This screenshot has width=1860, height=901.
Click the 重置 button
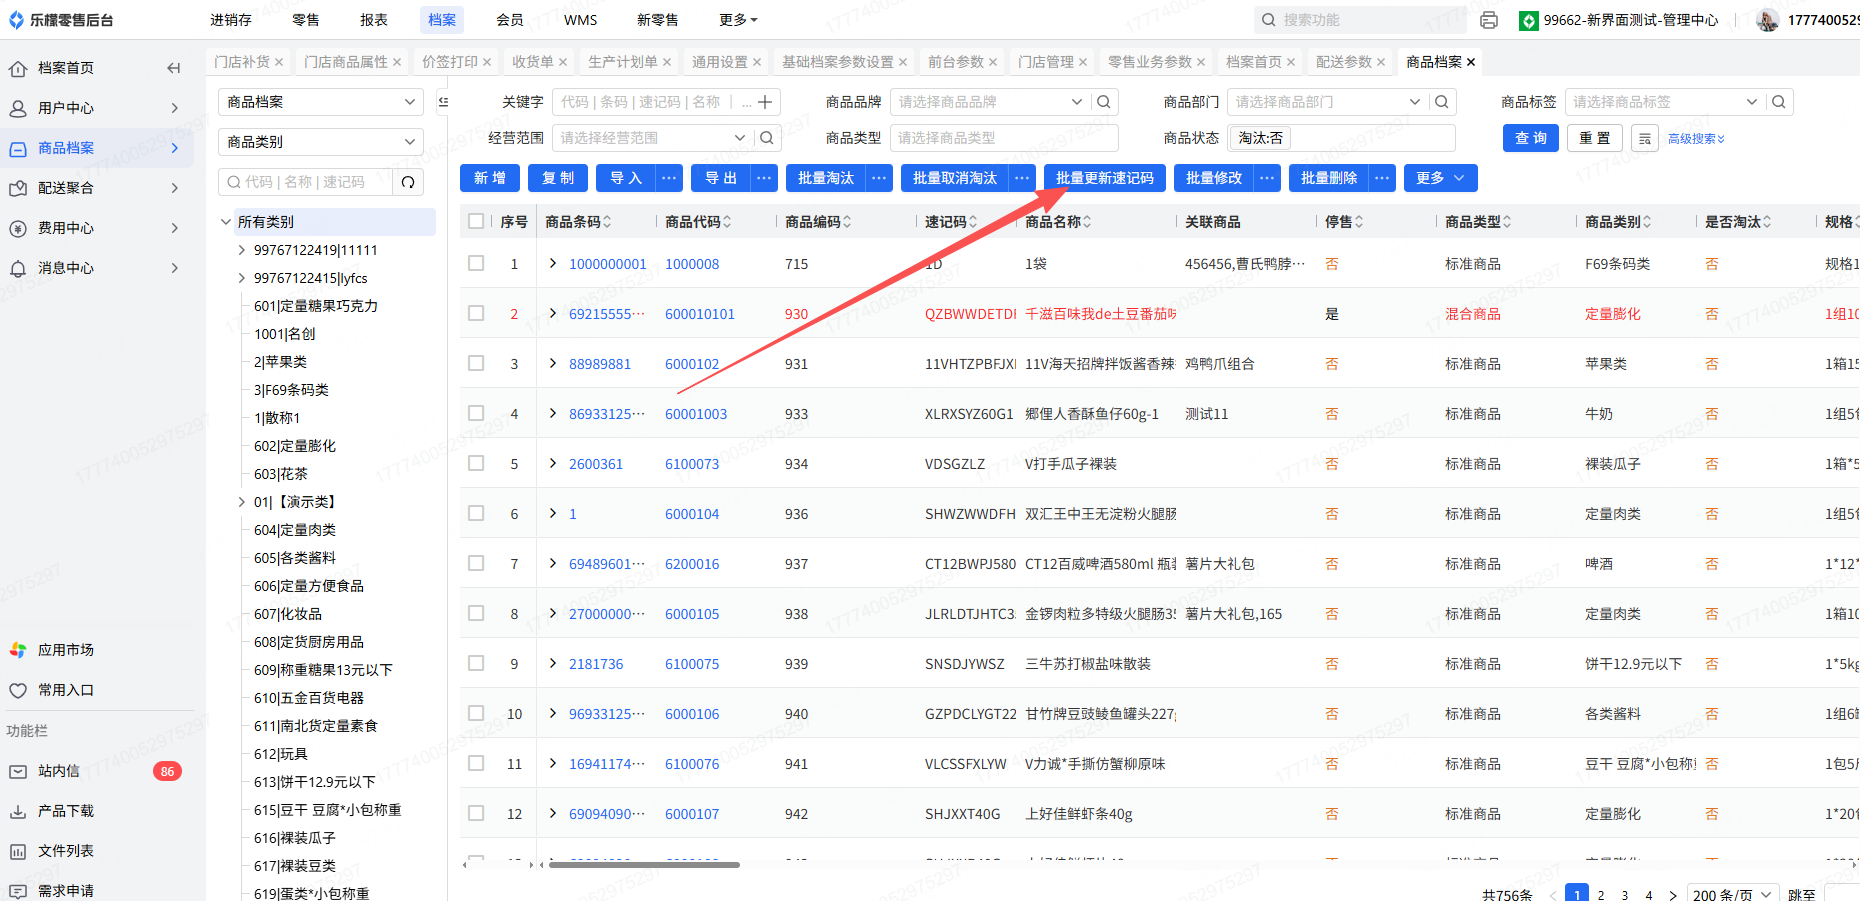(1595, 138)
